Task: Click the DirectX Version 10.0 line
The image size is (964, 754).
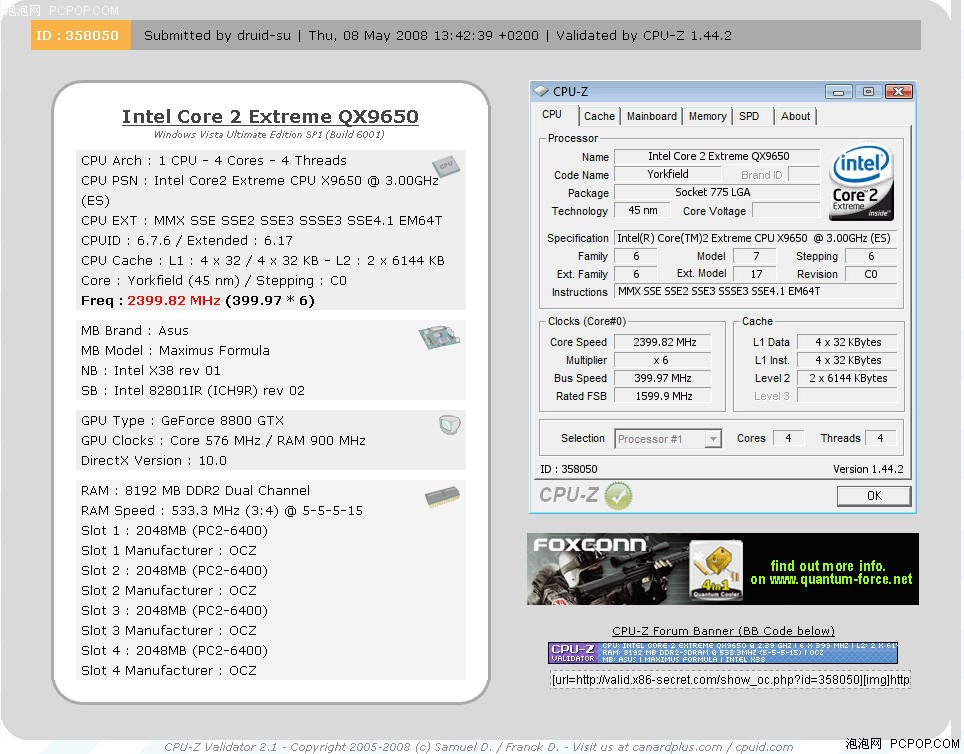Action: [154, 461]
